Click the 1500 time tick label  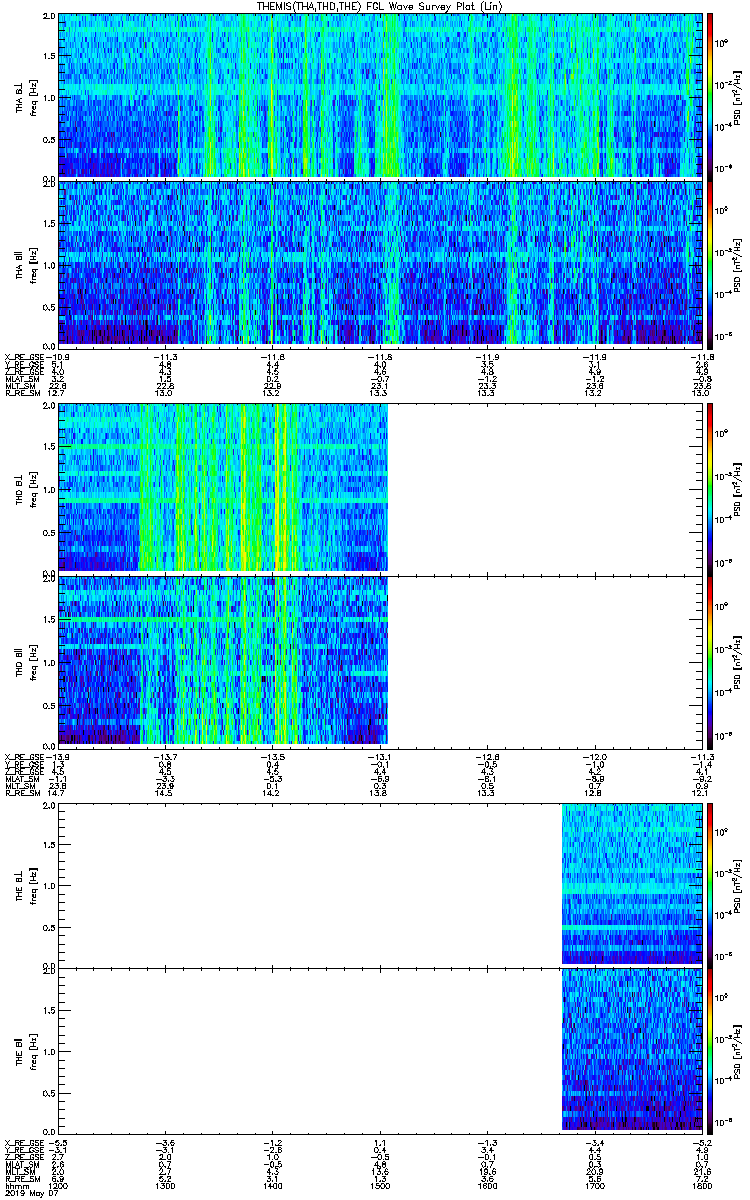379,1186
